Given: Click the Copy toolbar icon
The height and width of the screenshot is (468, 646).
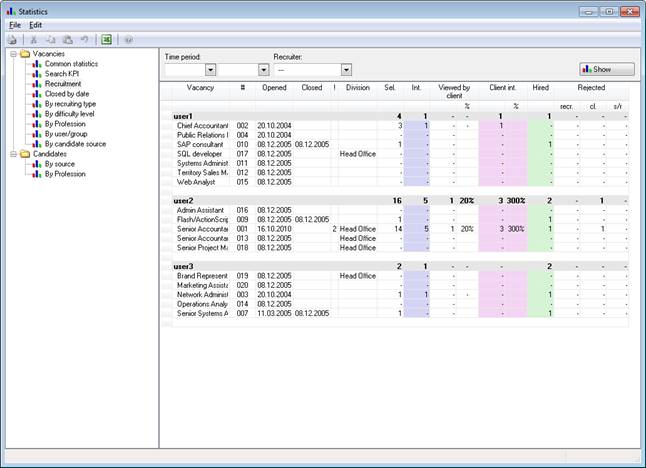Looking at the screenshot, I should click(51, 40).
